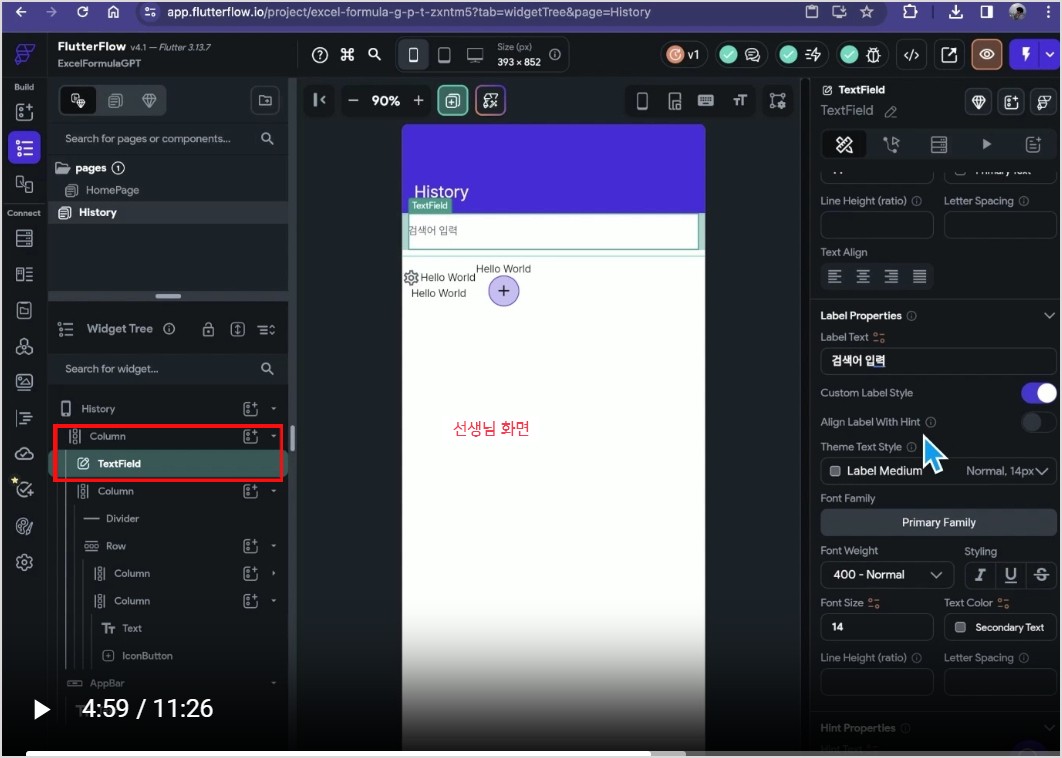Click the Primary Family font button
This screenshot has width=1062, height=758.
pyautogui.click(x=939, y=522)
